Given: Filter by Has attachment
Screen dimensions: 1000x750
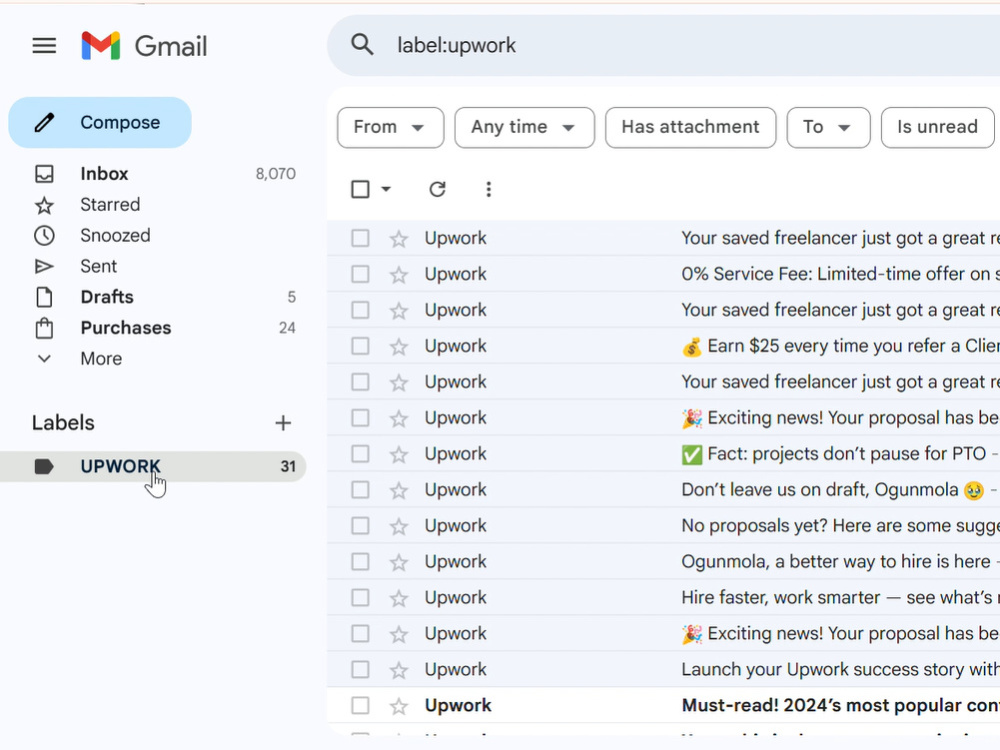Looking at the screenshot, I should click(x=691, y=127).
